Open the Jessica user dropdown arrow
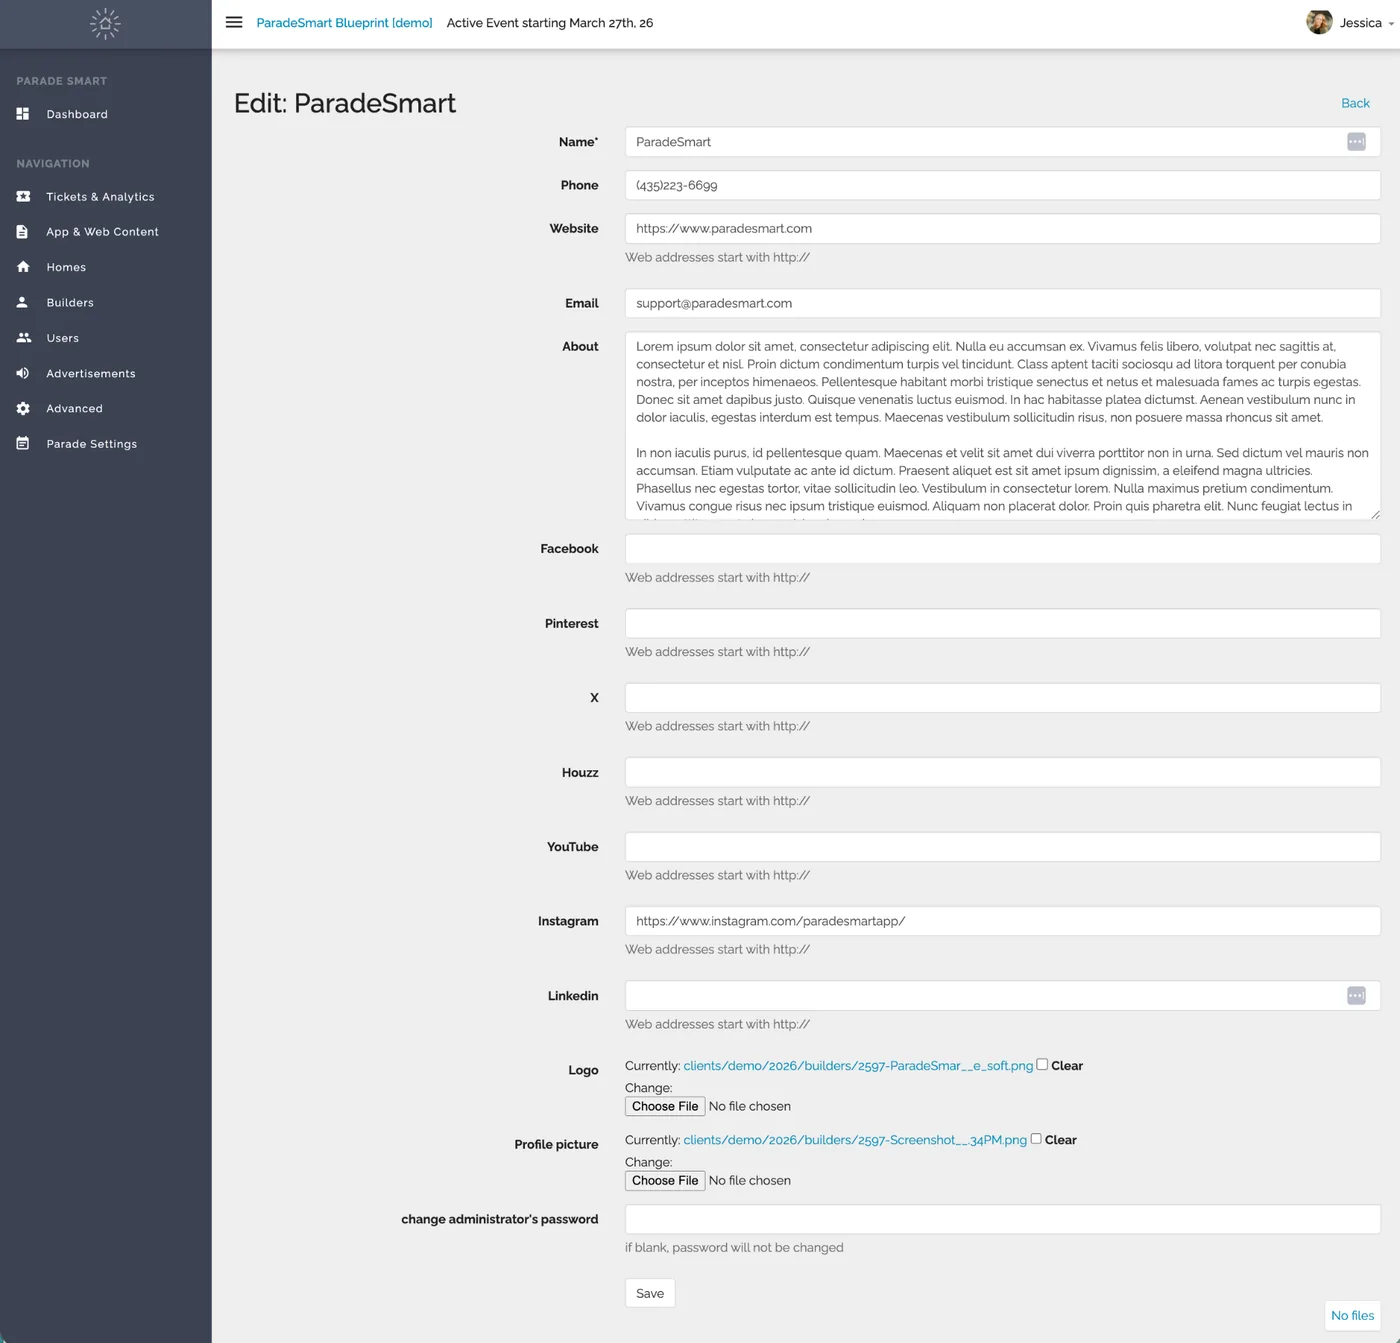Image resolution: width=1400 pixels, height=1343 pixels. click(x=1391, y=24)
